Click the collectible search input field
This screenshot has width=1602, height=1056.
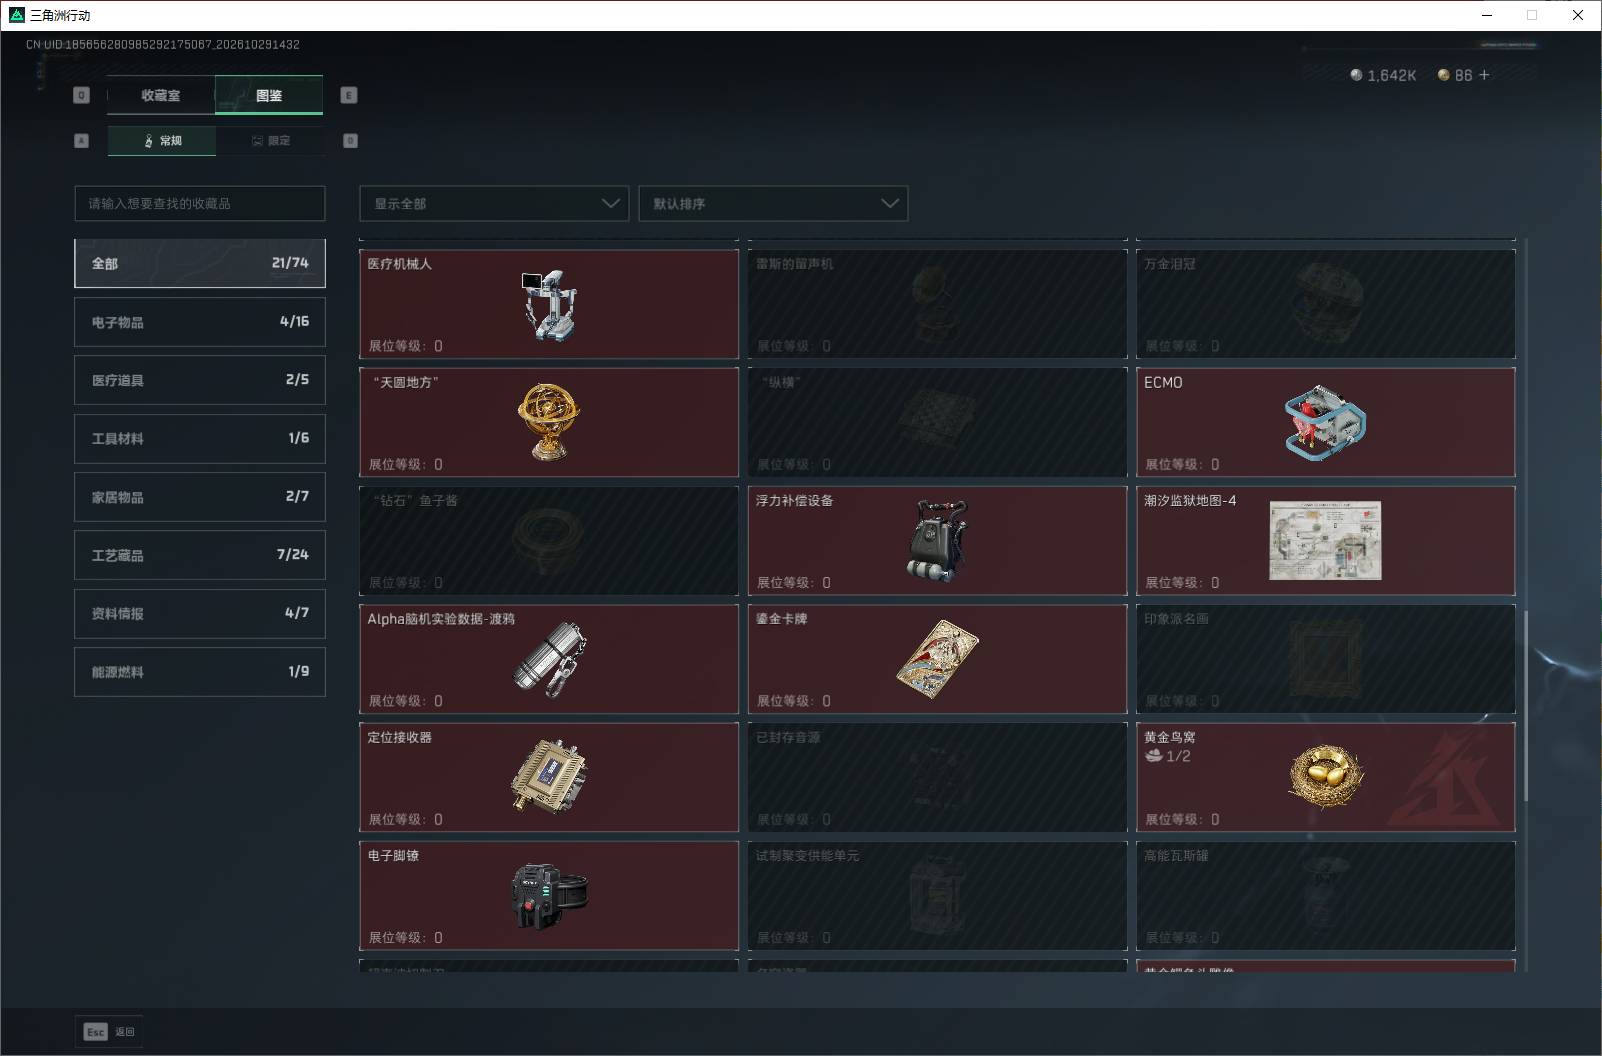[200, 203]
